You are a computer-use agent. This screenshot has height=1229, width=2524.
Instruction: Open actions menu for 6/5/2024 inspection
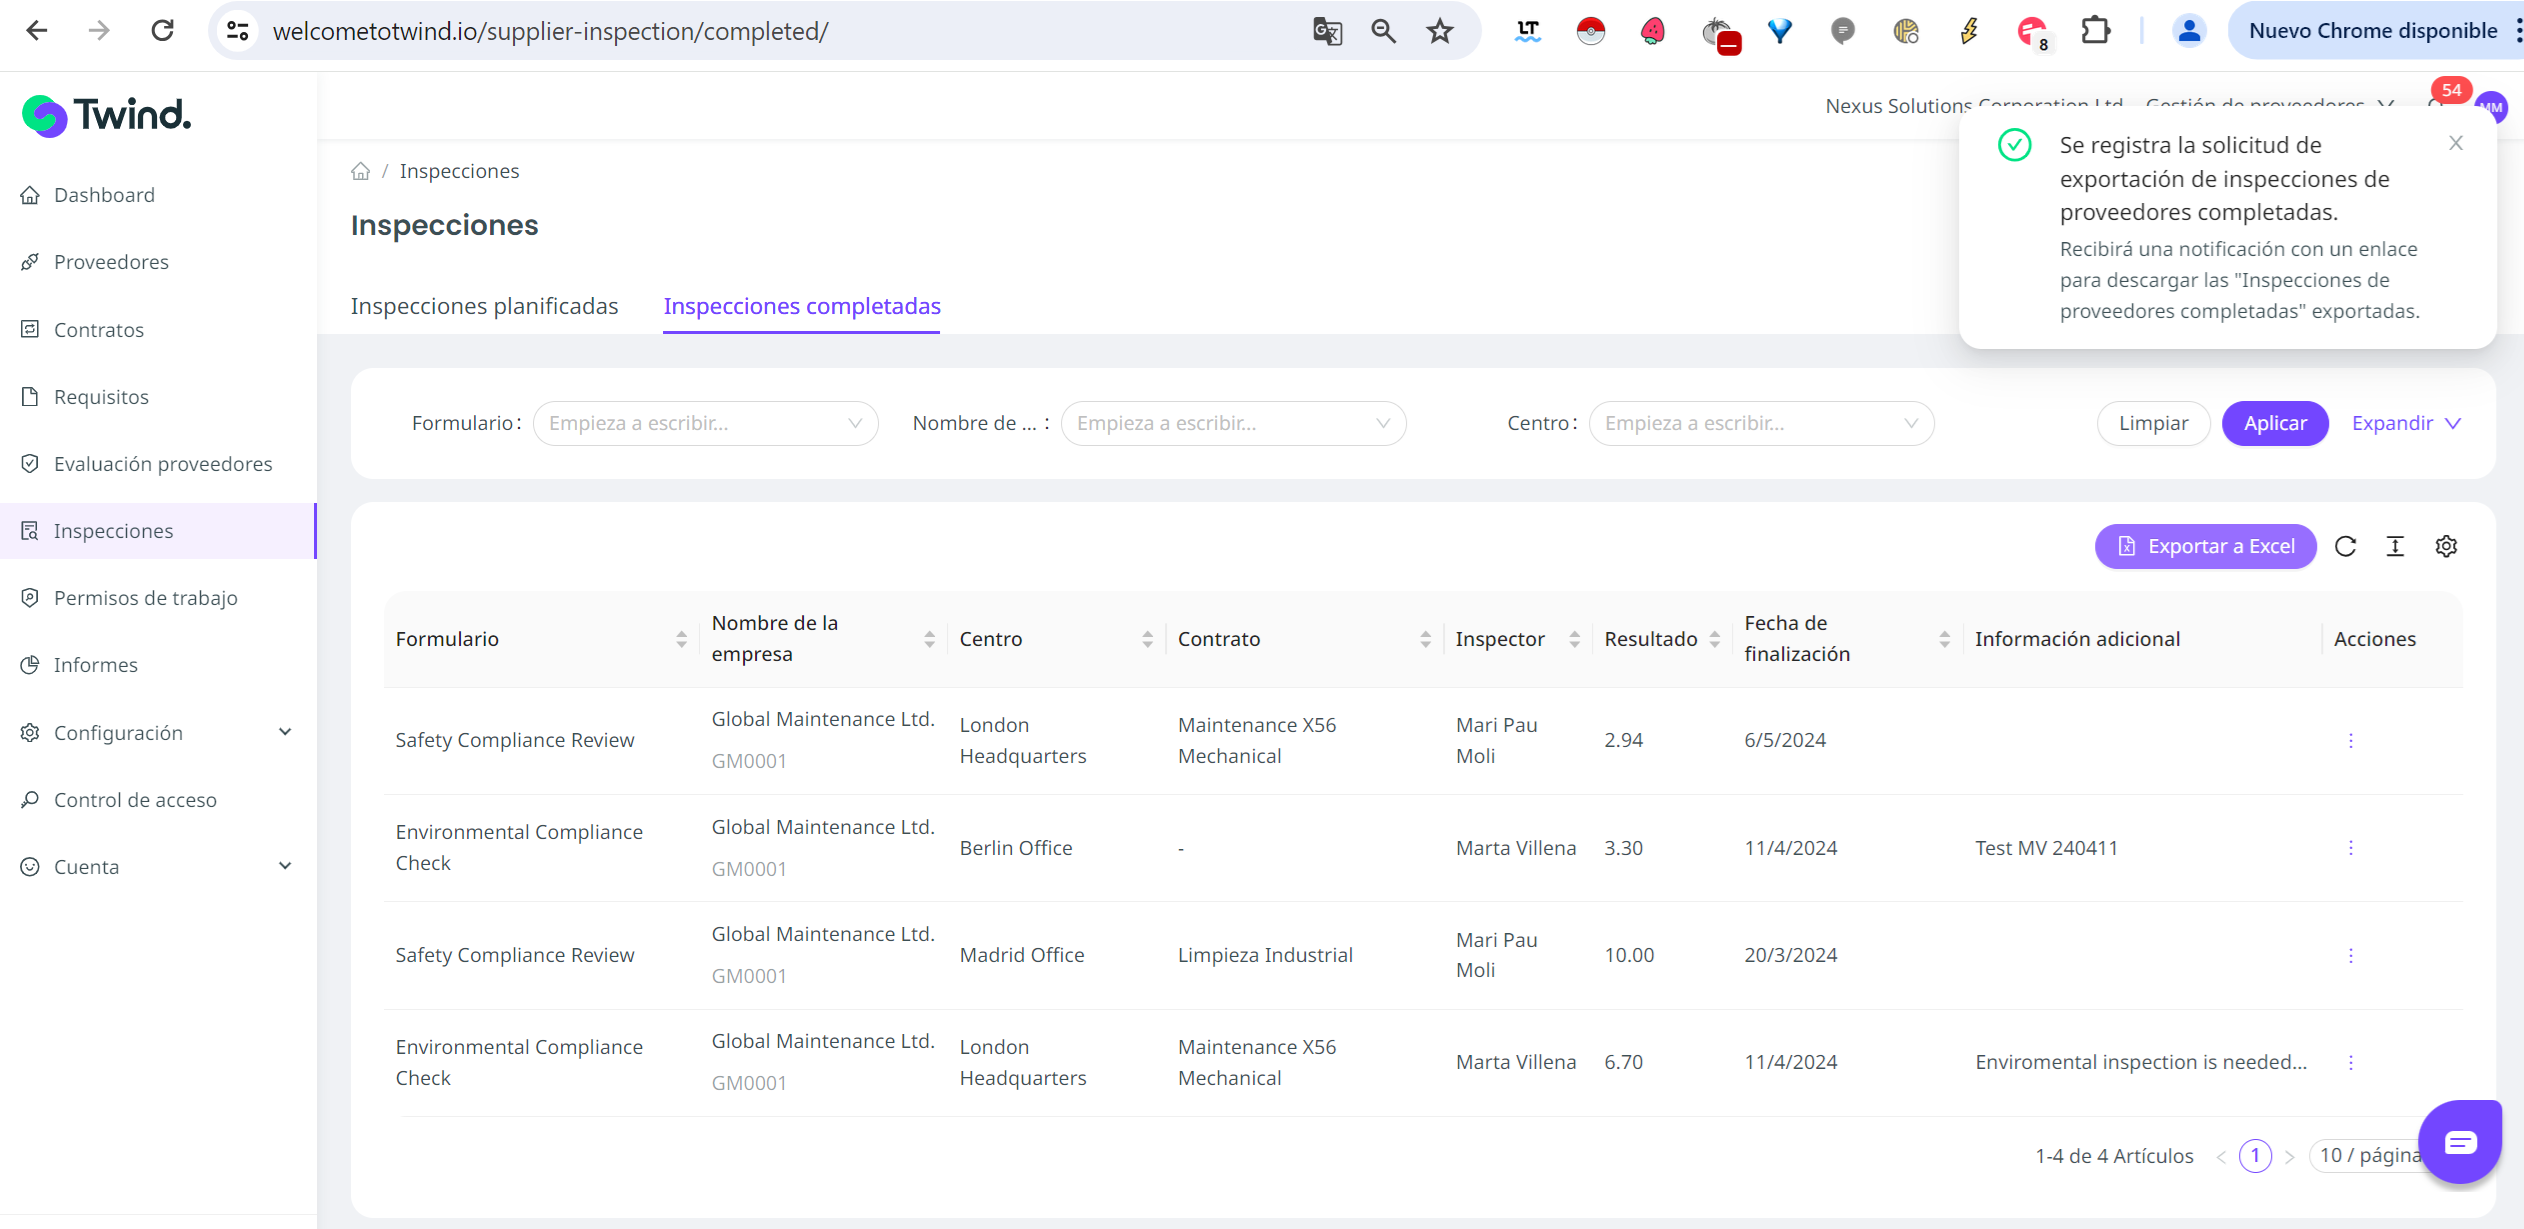point(2350,740)
